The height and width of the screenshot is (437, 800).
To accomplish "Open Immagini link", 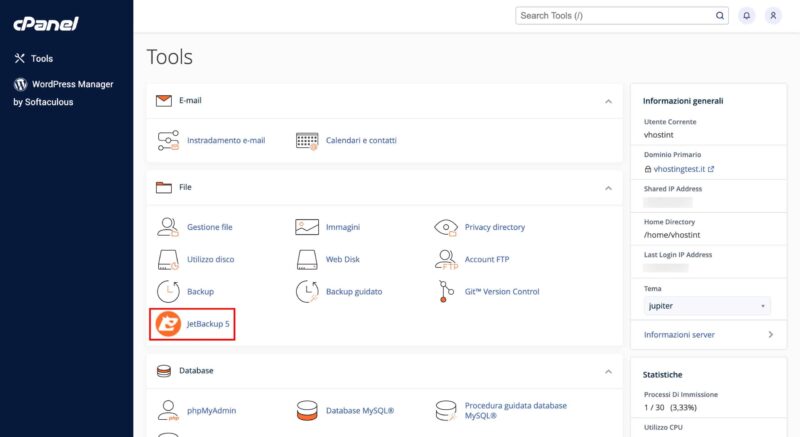I will point(343,227).
